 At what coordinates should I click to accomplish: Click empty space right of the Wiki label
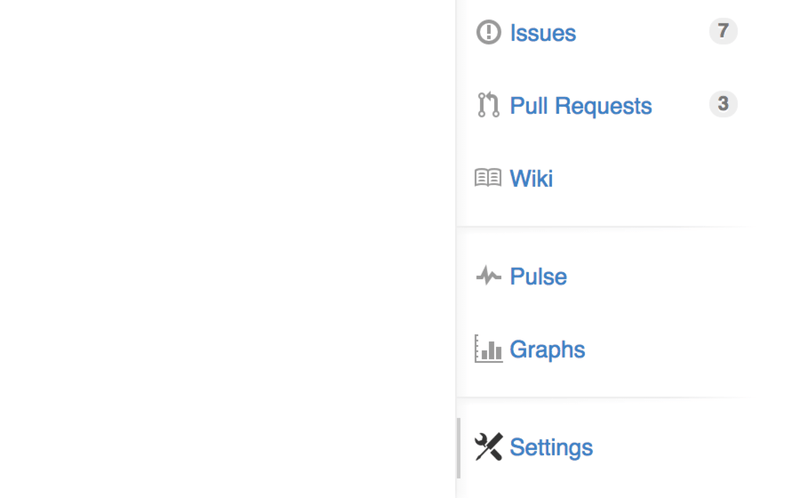tap(650, 178)
